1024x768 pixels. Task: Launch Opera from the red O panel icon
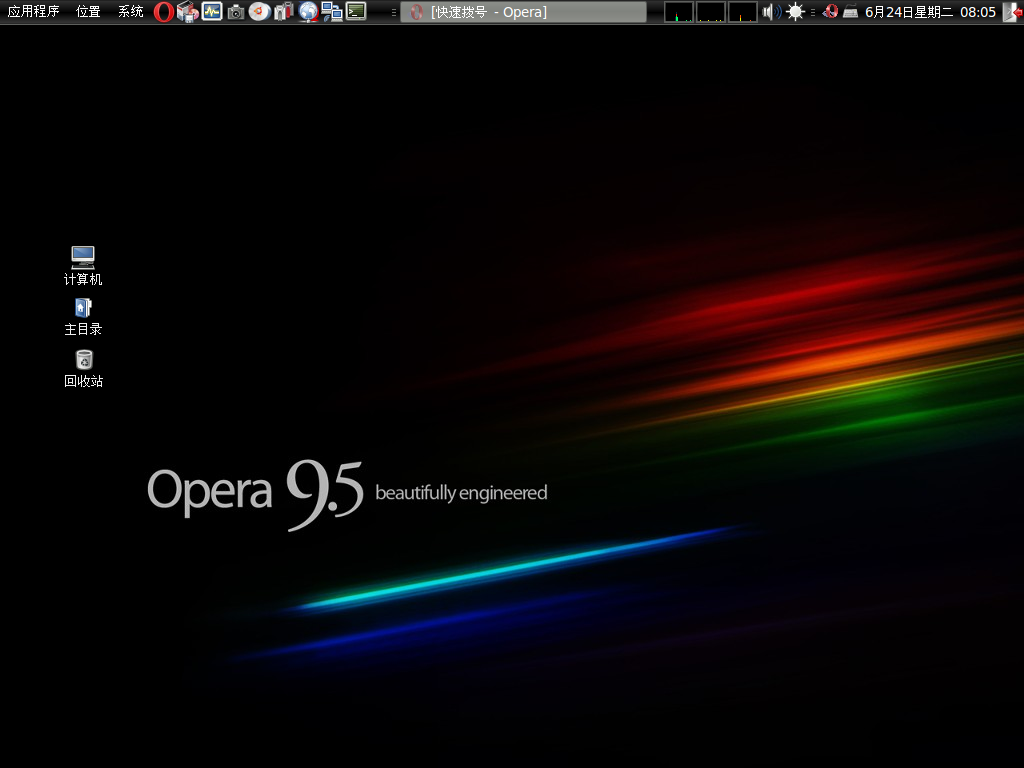click(164, 12)
